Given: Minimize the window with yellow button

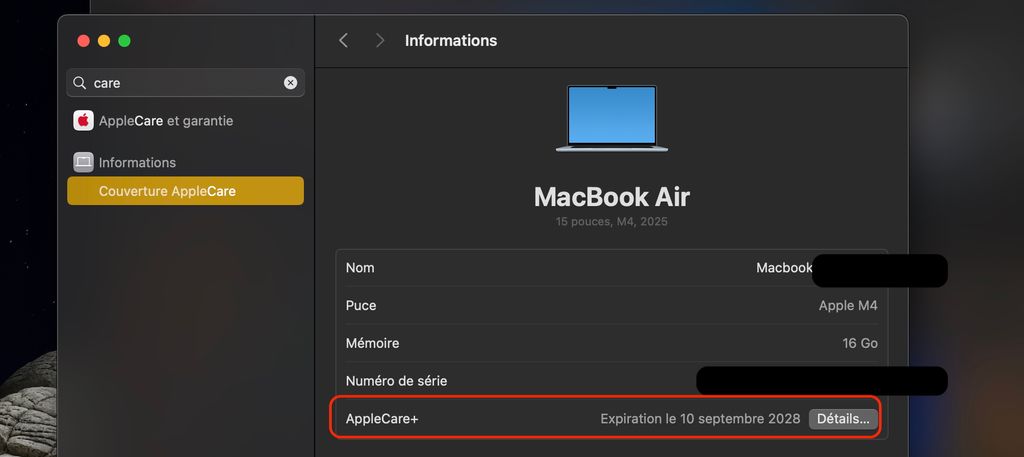Looking at the screenshot, I should coord(104,41).
